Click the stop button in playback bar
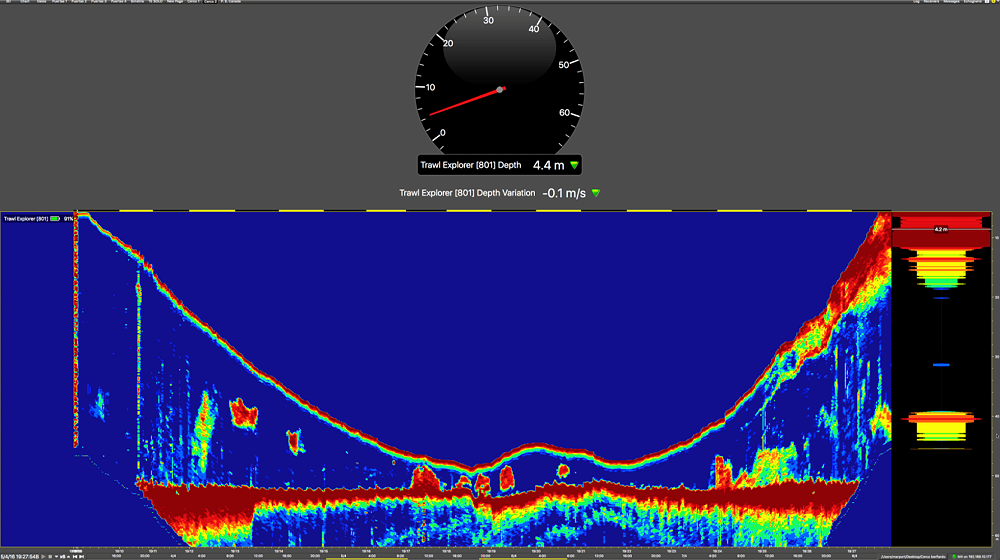Image resolution: width=1000 pixels, height=560 pixels. tap(50, 556)
